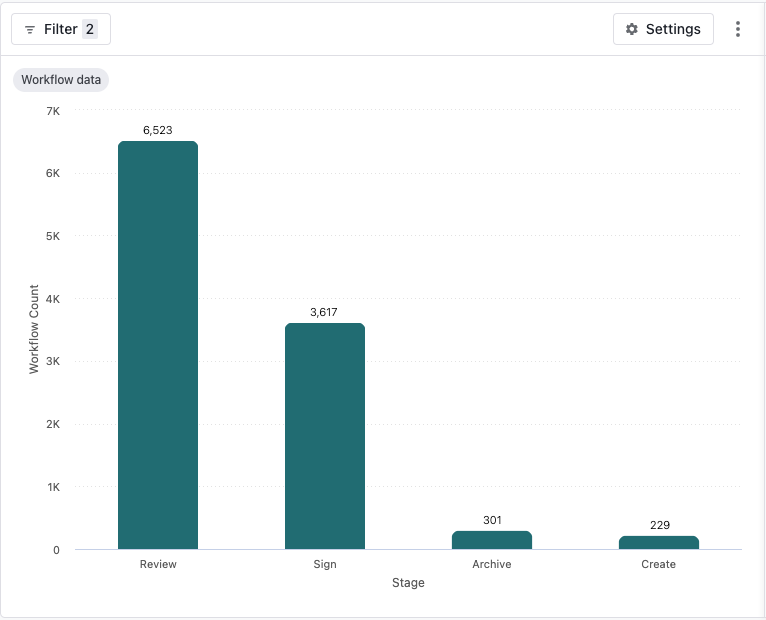The height and width of the screenshot is (620, 766).
Task: Click the 5K y-axis tick label
Action: (53, 236)
